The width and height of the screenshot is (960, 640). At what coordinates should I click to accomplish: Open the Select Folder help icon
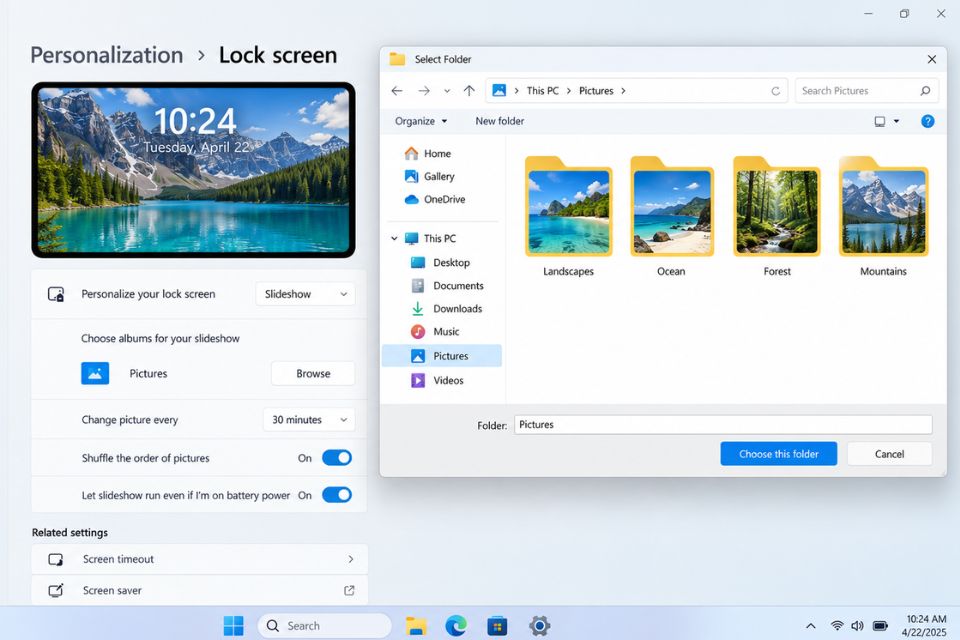(x=928, y=121)
